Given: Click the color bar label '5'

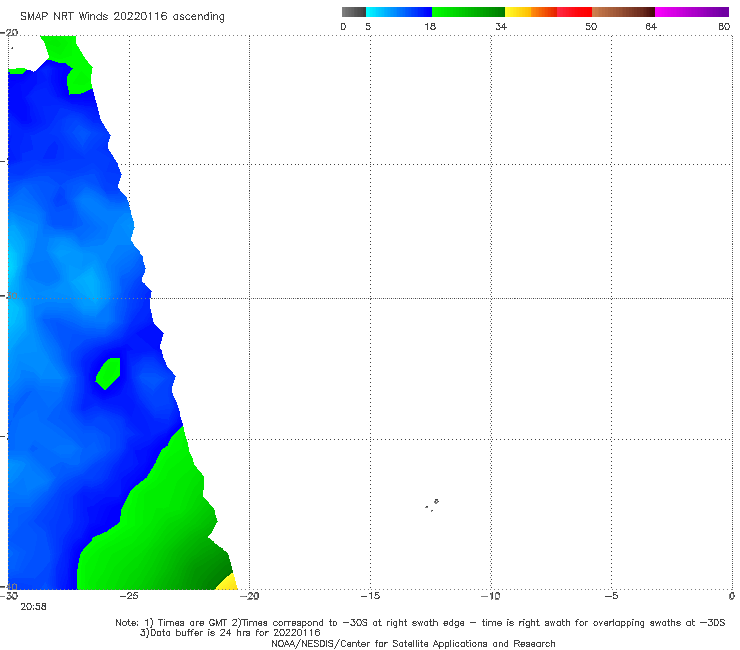Looking at the screenshot, I should (368, 26).
